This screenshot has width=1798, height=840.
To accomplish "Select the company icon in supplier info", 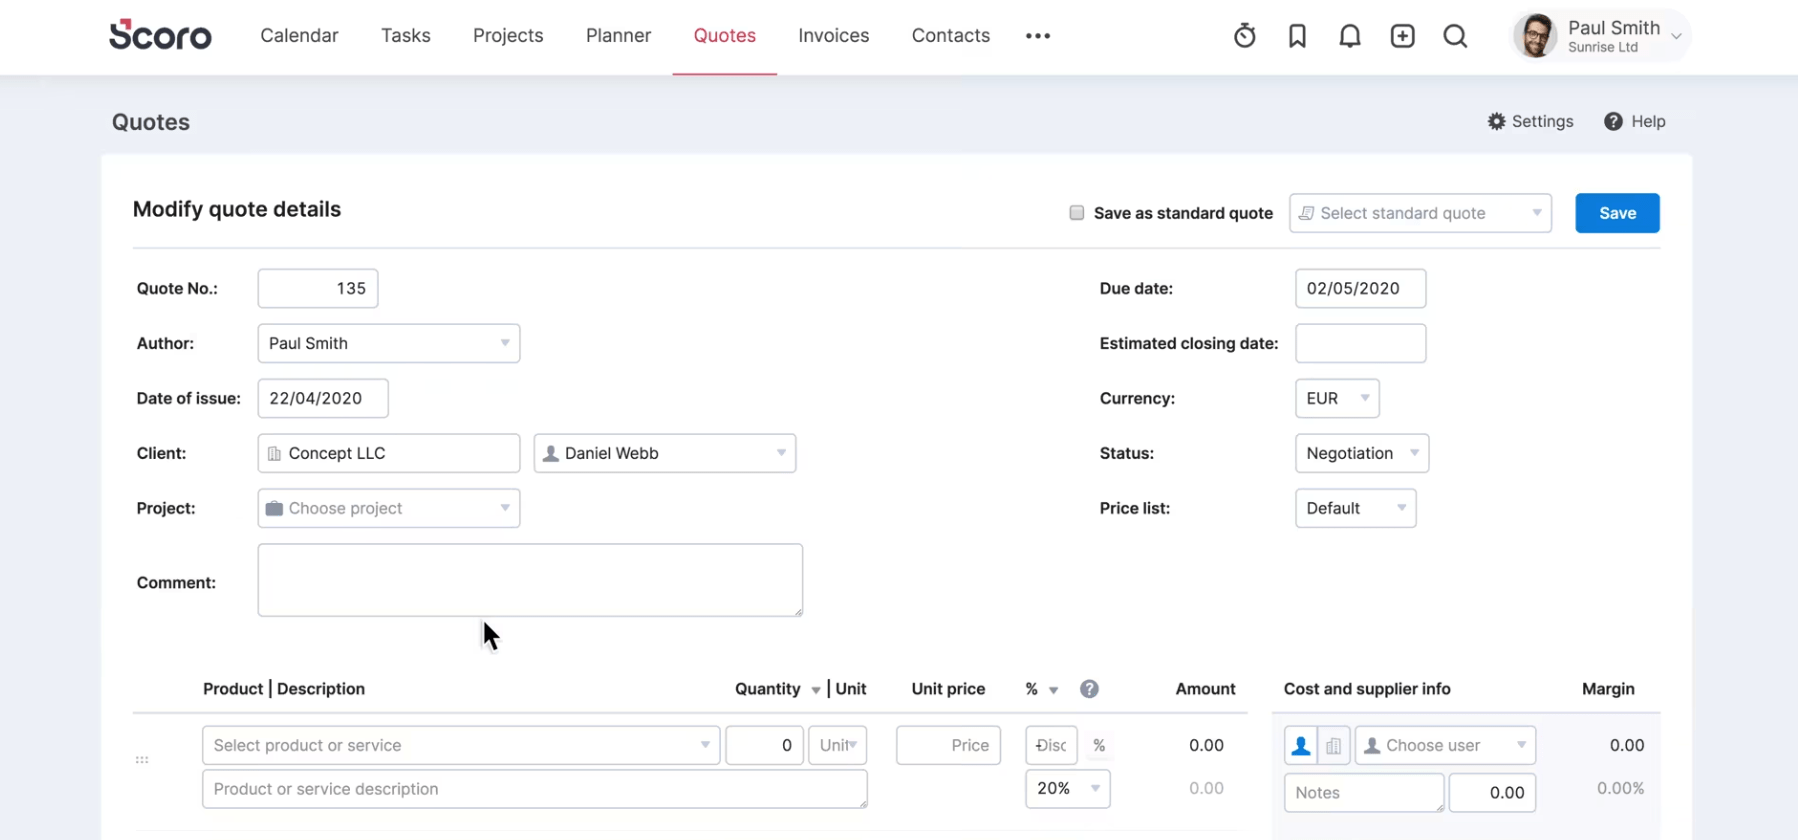I will 1333,746.
